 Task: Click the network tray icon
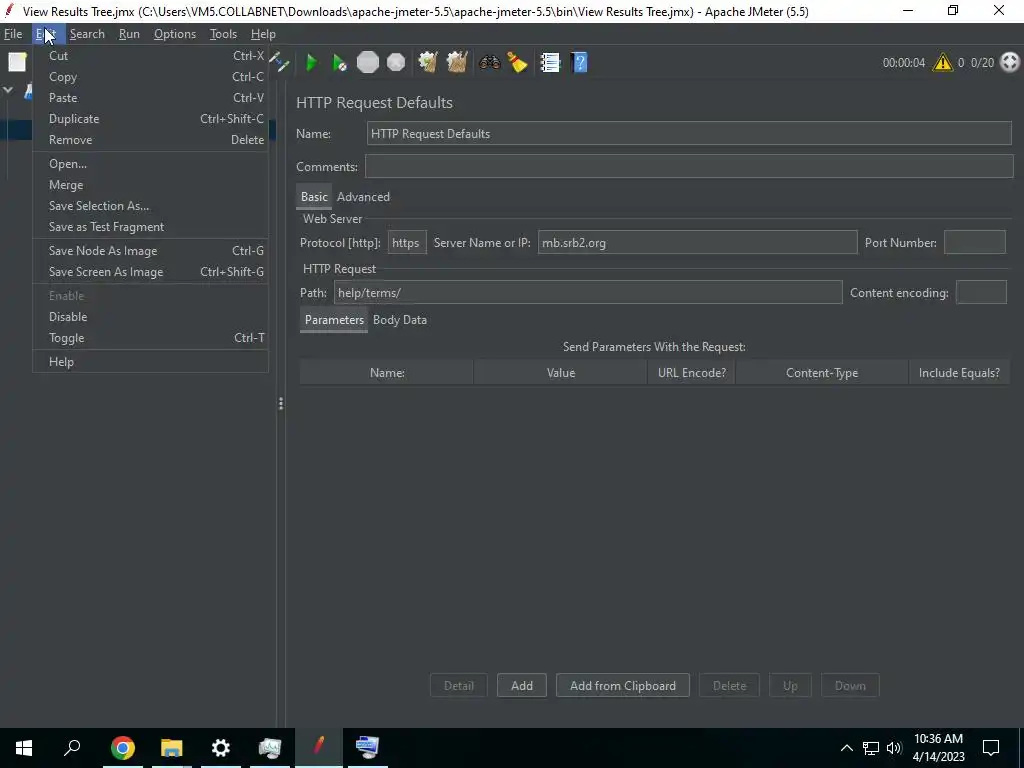click(871, 748)
